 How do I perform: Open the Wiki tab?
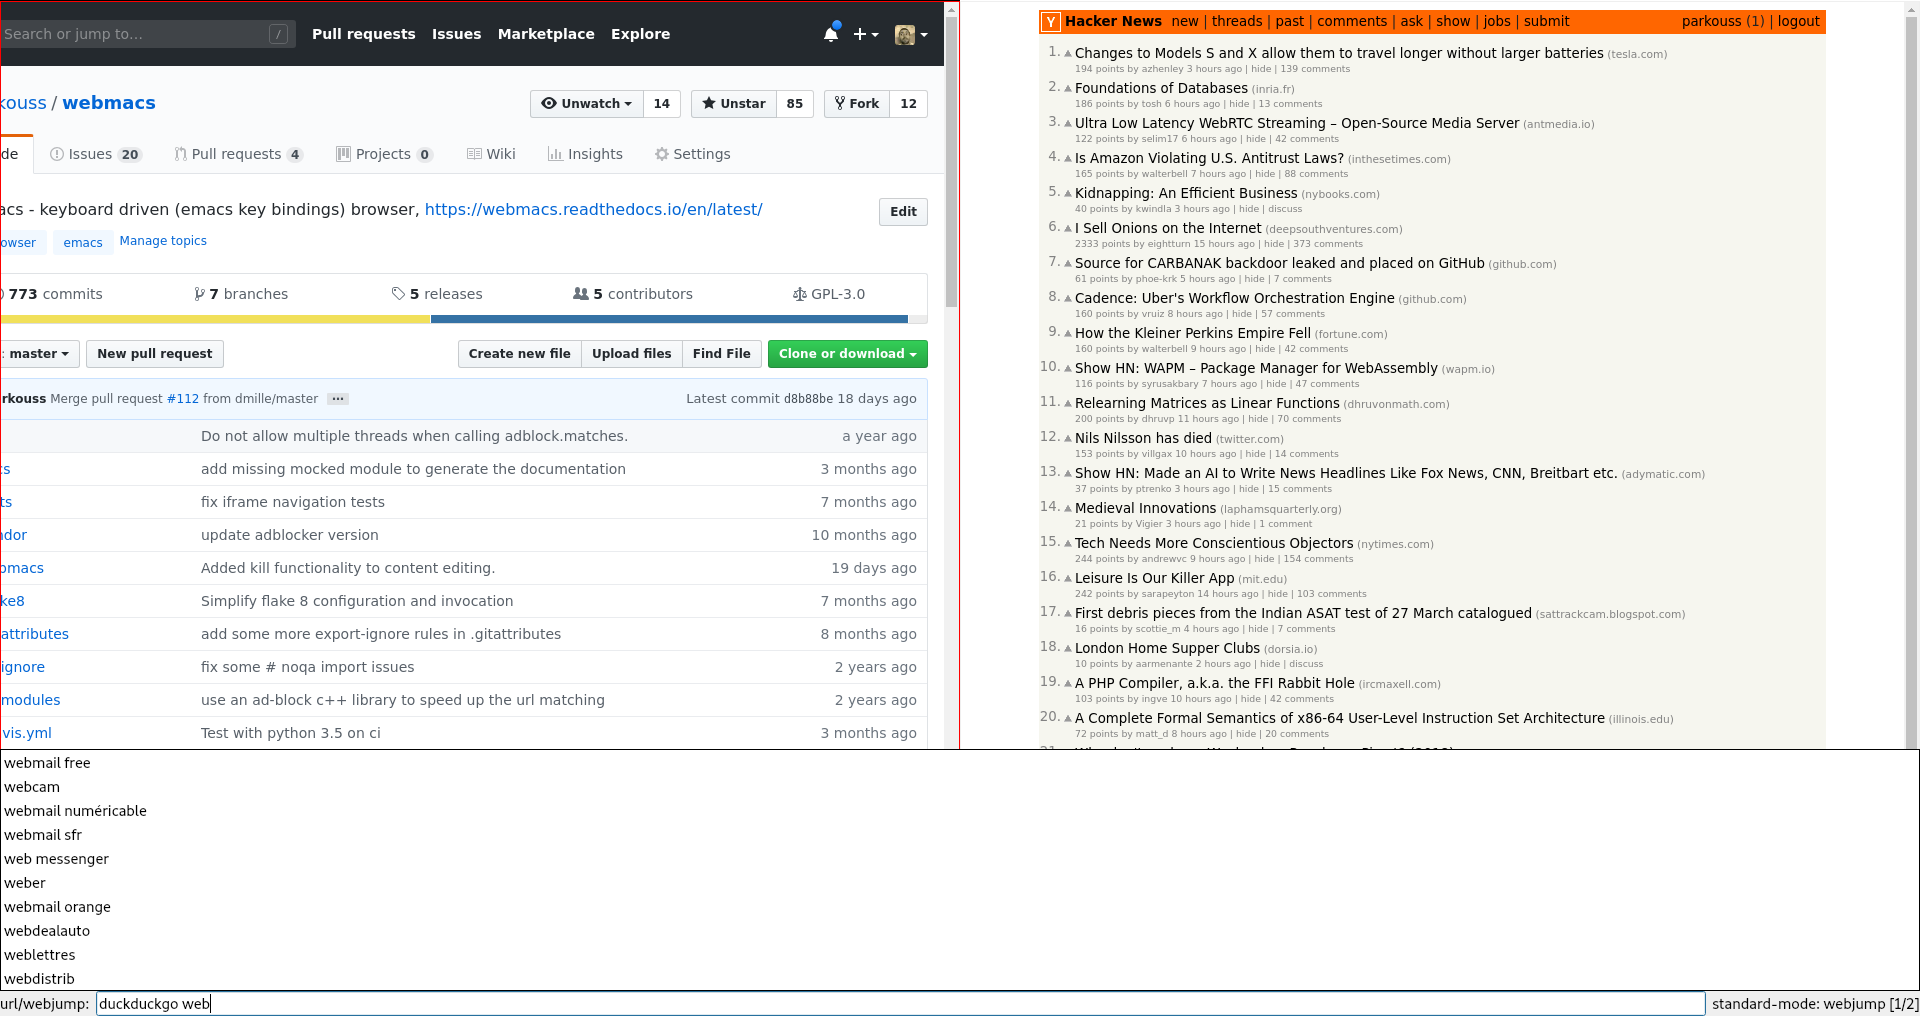tap(491, 154)
